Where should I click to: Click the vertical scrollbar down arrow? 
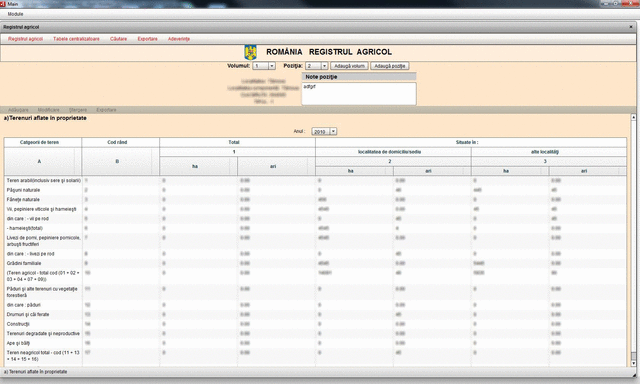coord(633,363)
